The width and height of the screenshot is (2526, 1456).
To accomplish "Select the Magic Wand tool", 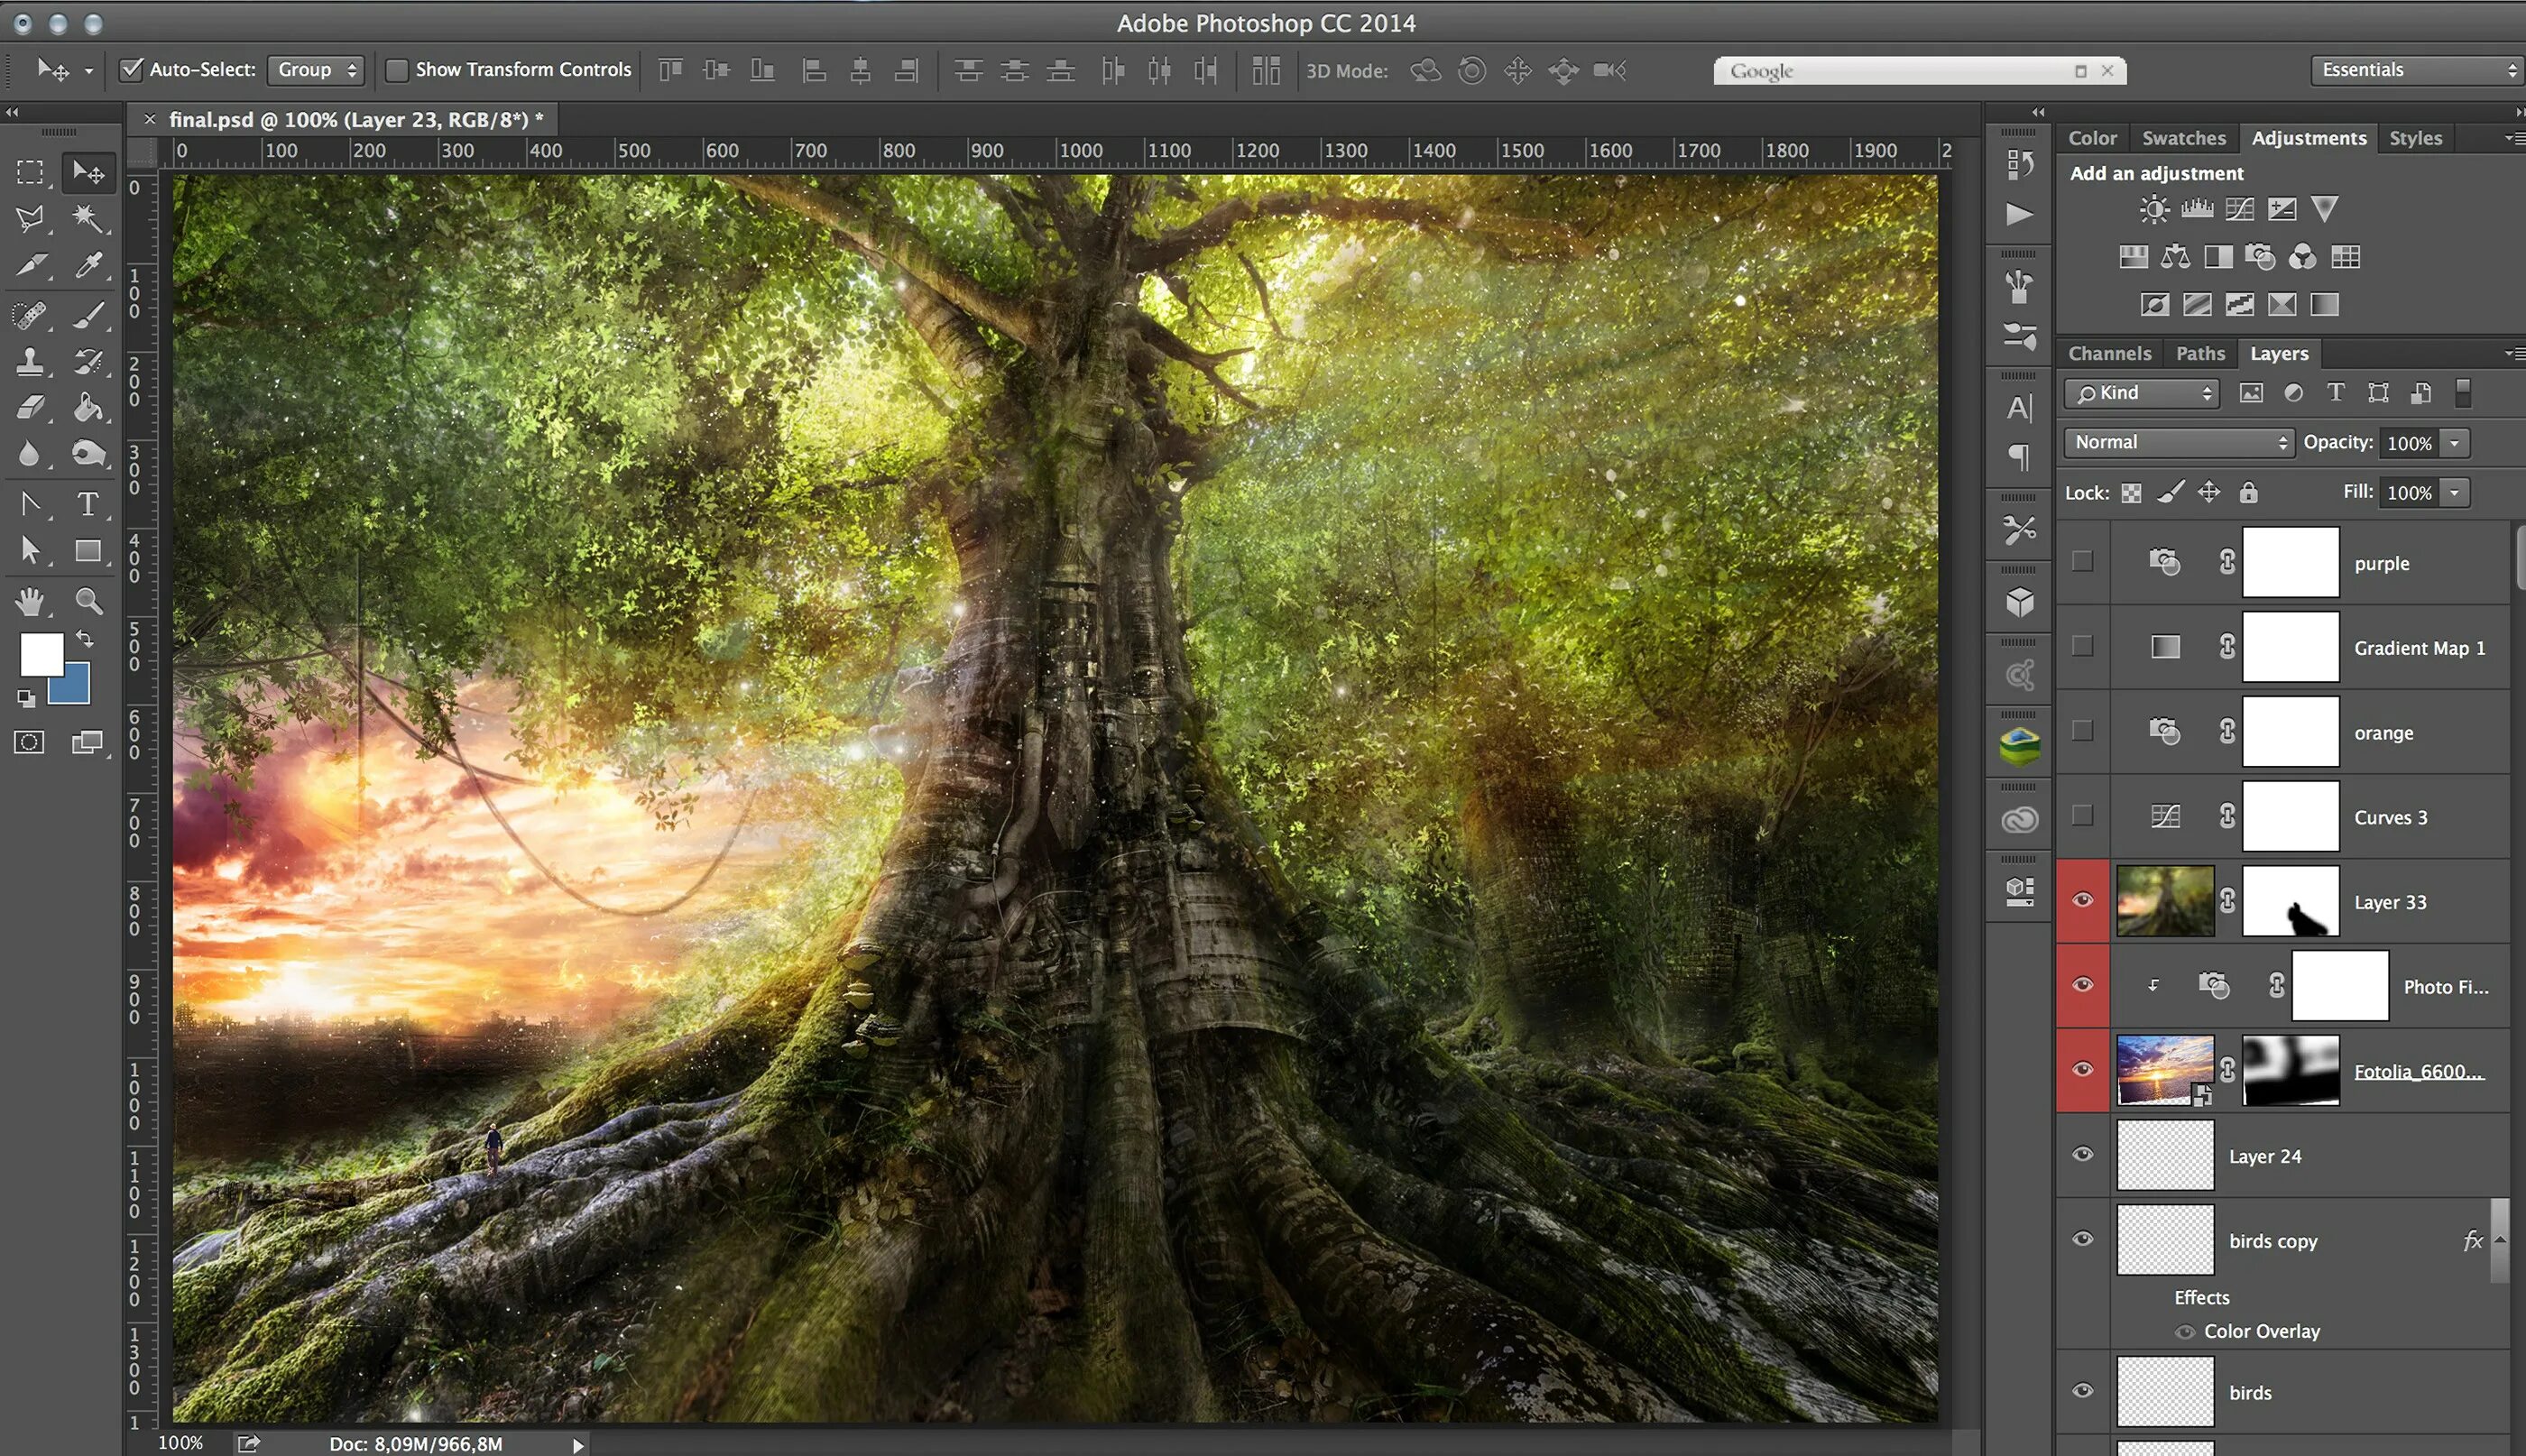I will [87, 218].
